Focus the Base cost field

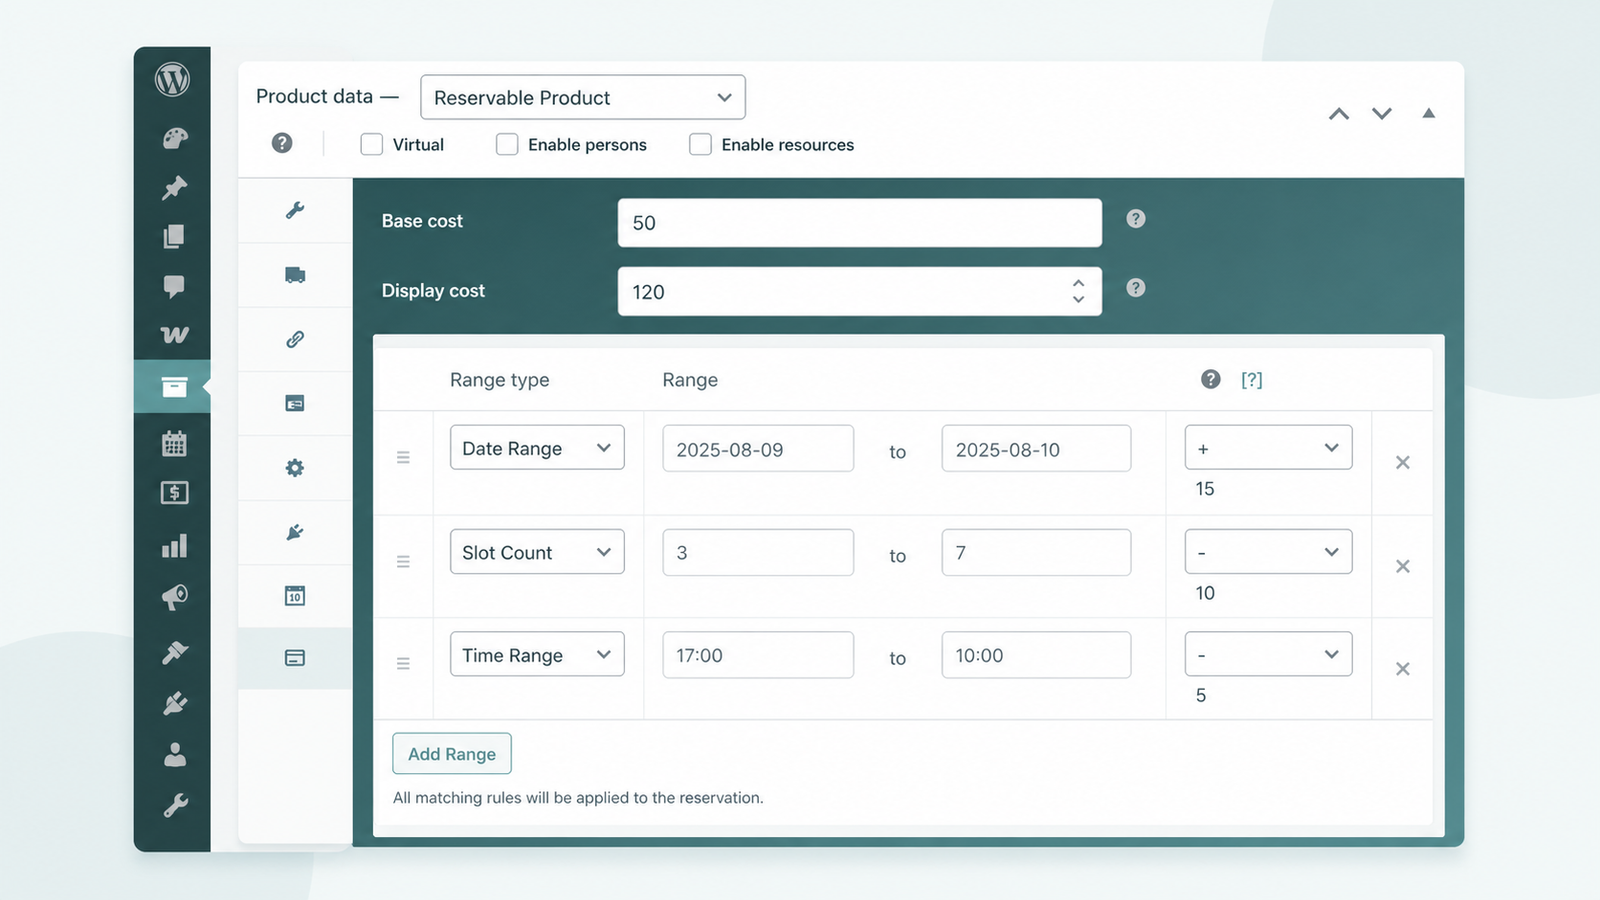click(x=860, y=222)
